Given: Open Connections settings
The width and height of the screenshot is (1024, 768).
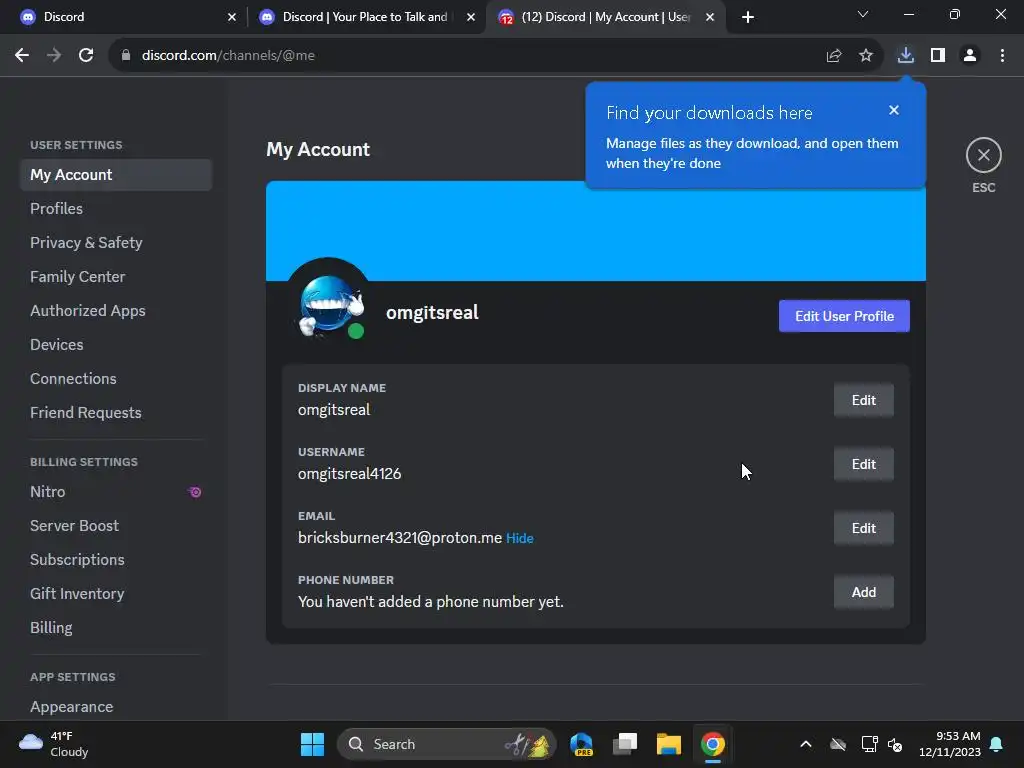Looking at the screenshot, I should pos(116,379).
